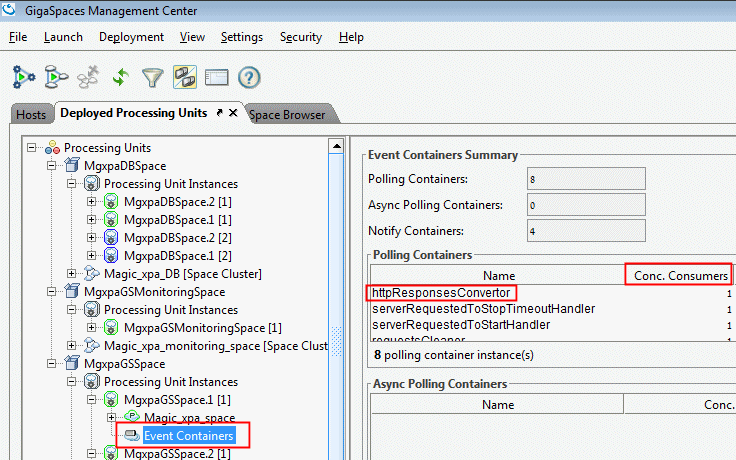Select the Deployed Processing Units tab
Viewport: 736px width, 460px height.
coord(134,113)
